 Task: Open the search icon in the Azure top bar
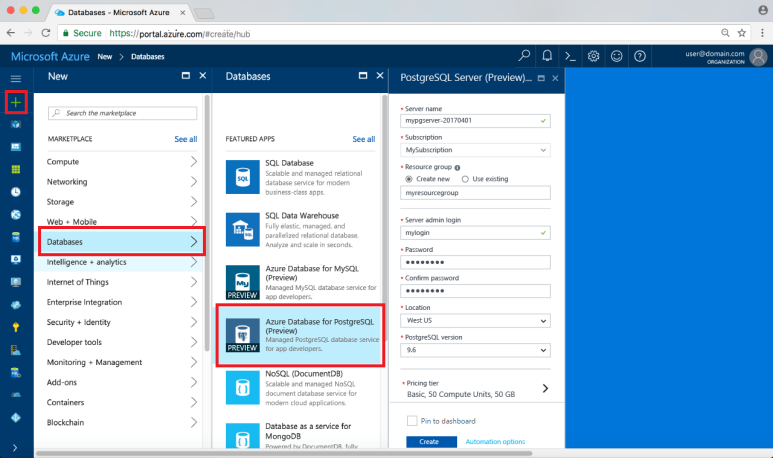point(524,56)
